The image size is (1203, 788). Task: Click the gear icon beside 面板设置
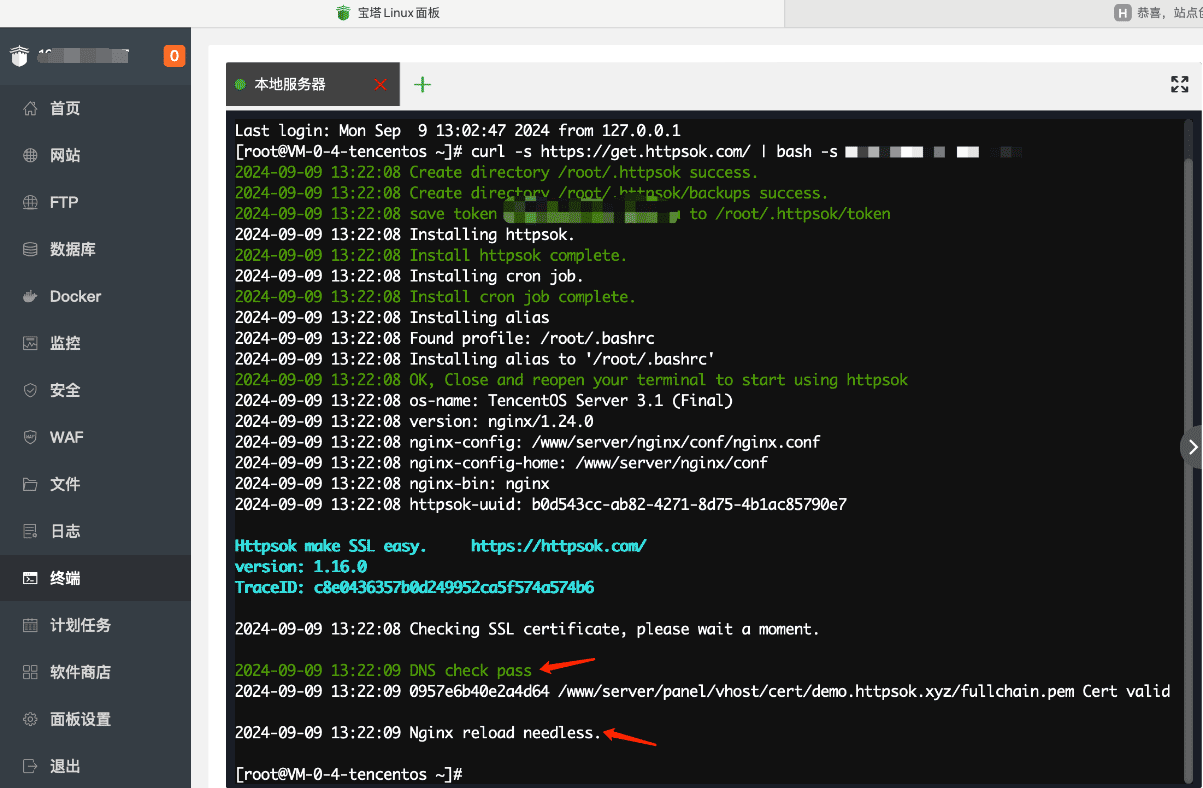pos(30,719)
